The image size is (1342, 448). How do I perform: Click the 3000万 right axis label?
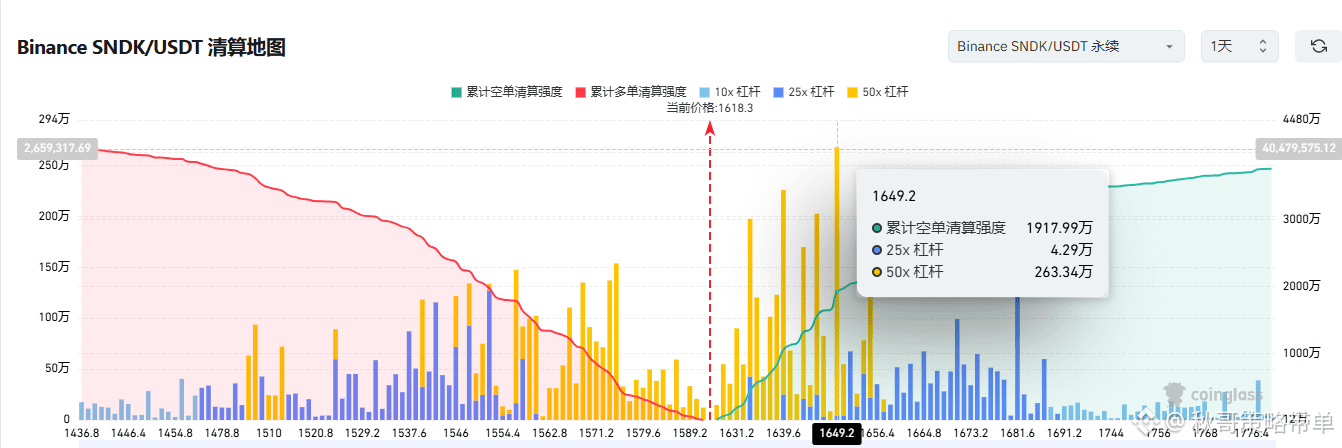[1300, 217]
